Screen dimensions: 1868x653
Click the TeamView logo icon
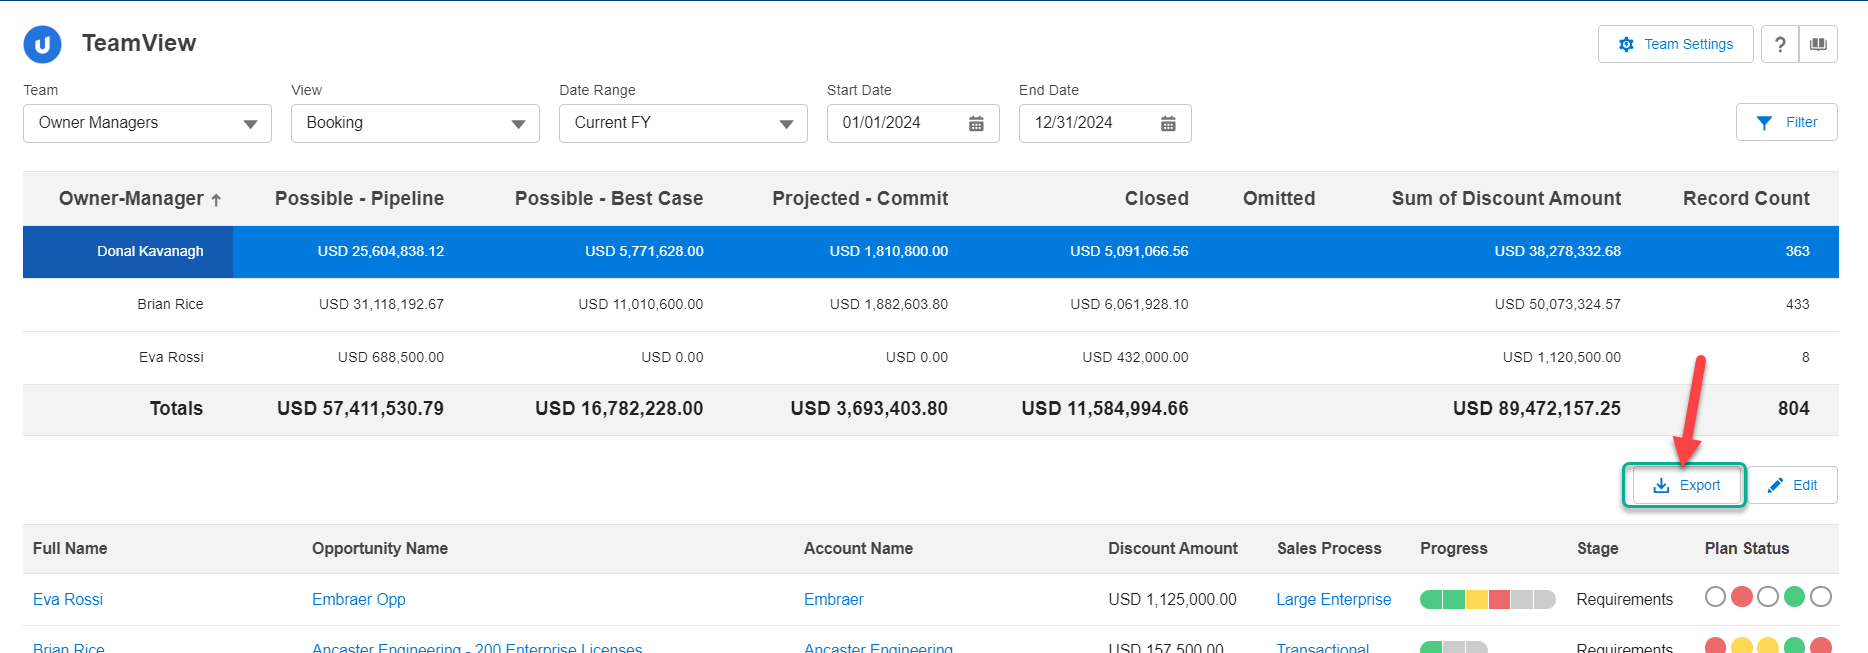(x=42, y=45)
